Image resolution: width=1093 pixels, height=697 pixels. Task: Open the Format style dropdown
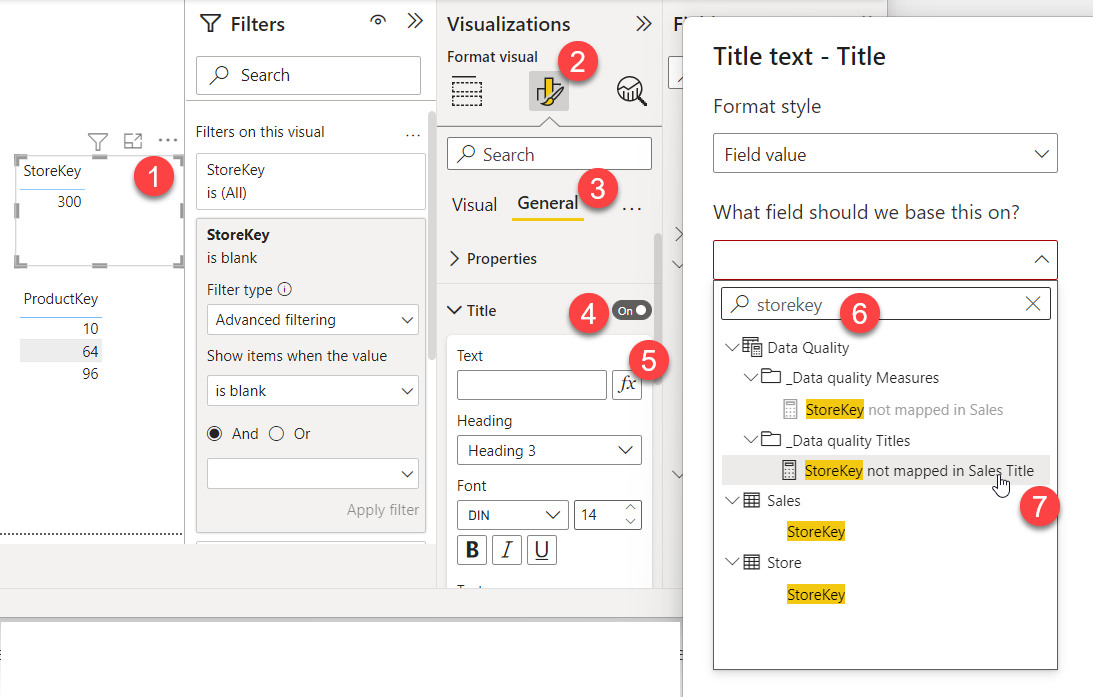(885, 154)
